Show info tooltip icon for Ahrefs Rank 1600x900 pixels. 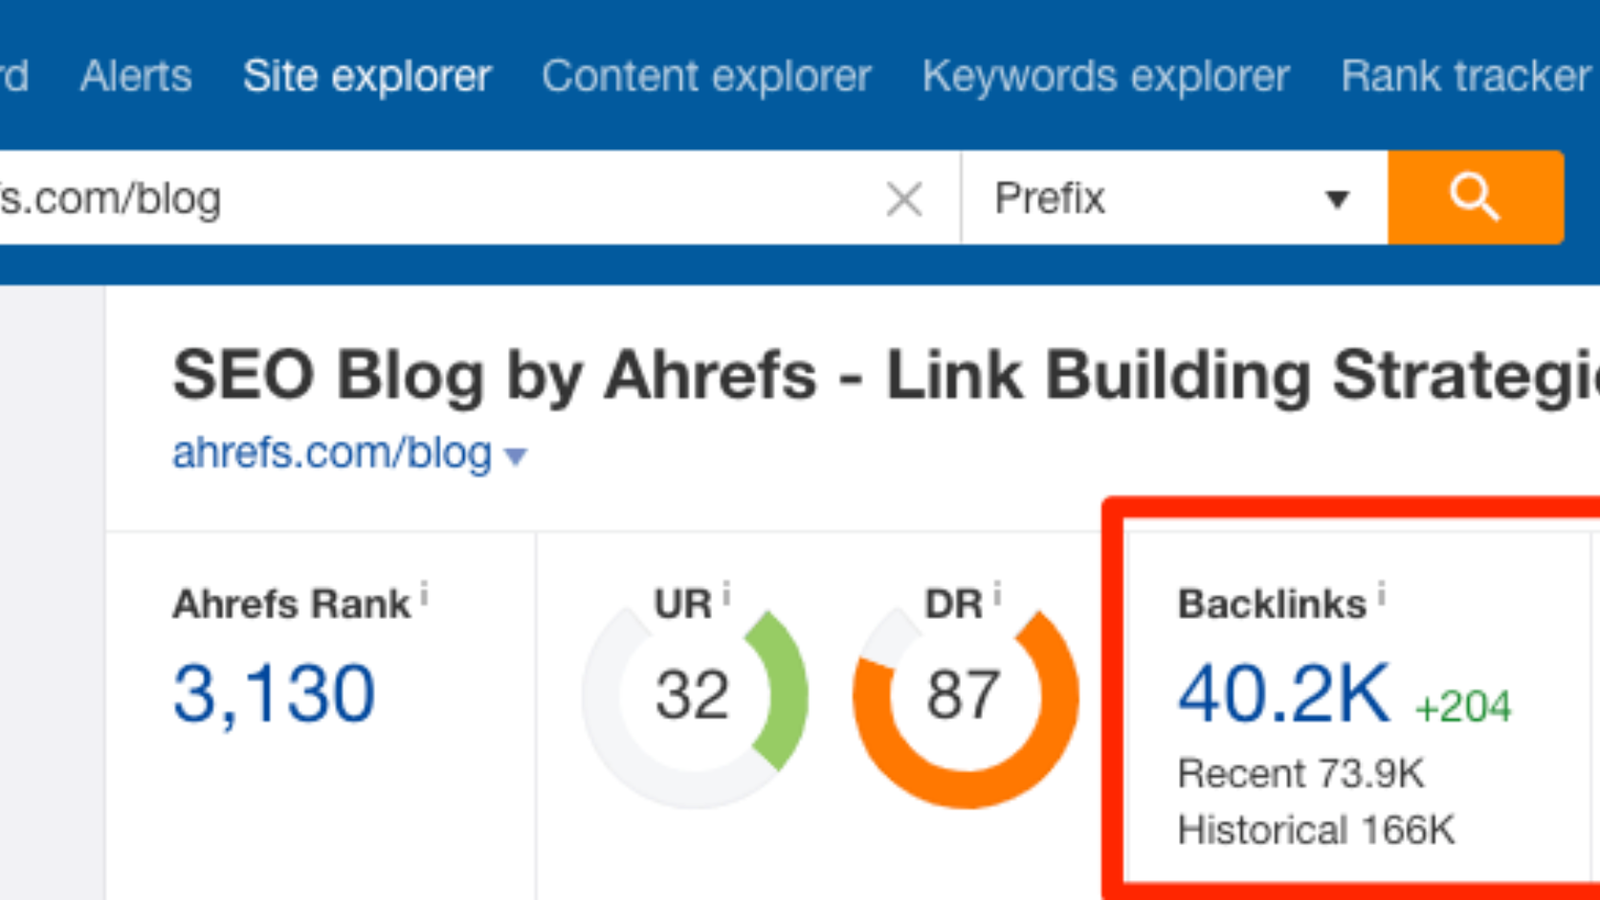(424, 595)
